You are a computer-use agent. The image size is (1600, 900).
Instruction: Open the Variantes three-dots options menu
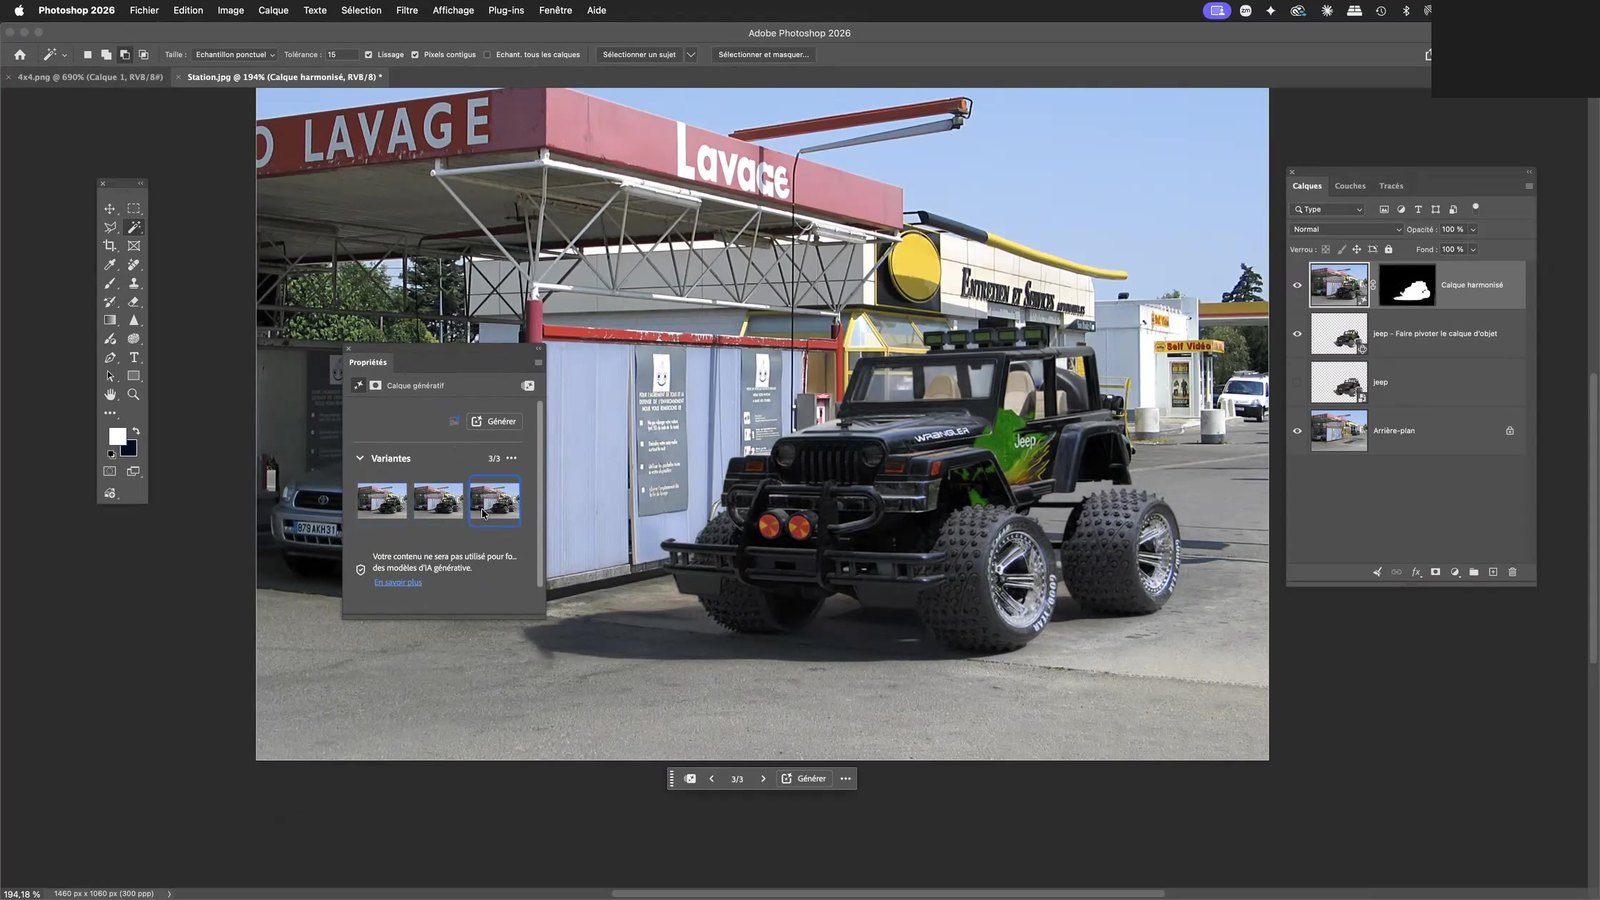[x=512, y=458]
